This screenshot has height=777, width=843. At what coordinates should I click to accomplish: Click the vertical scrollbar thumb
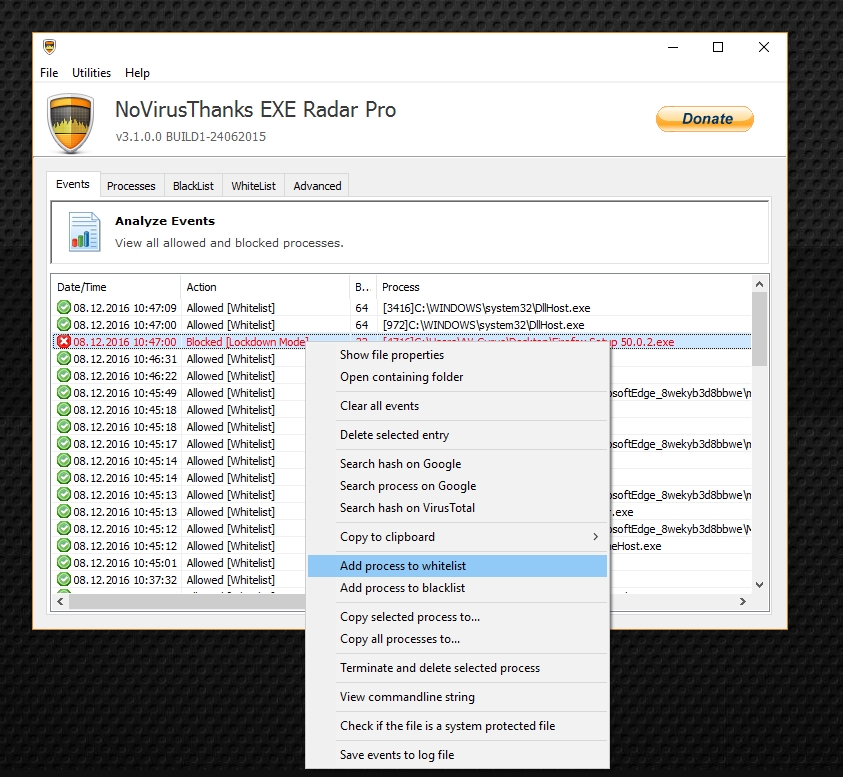760,329
